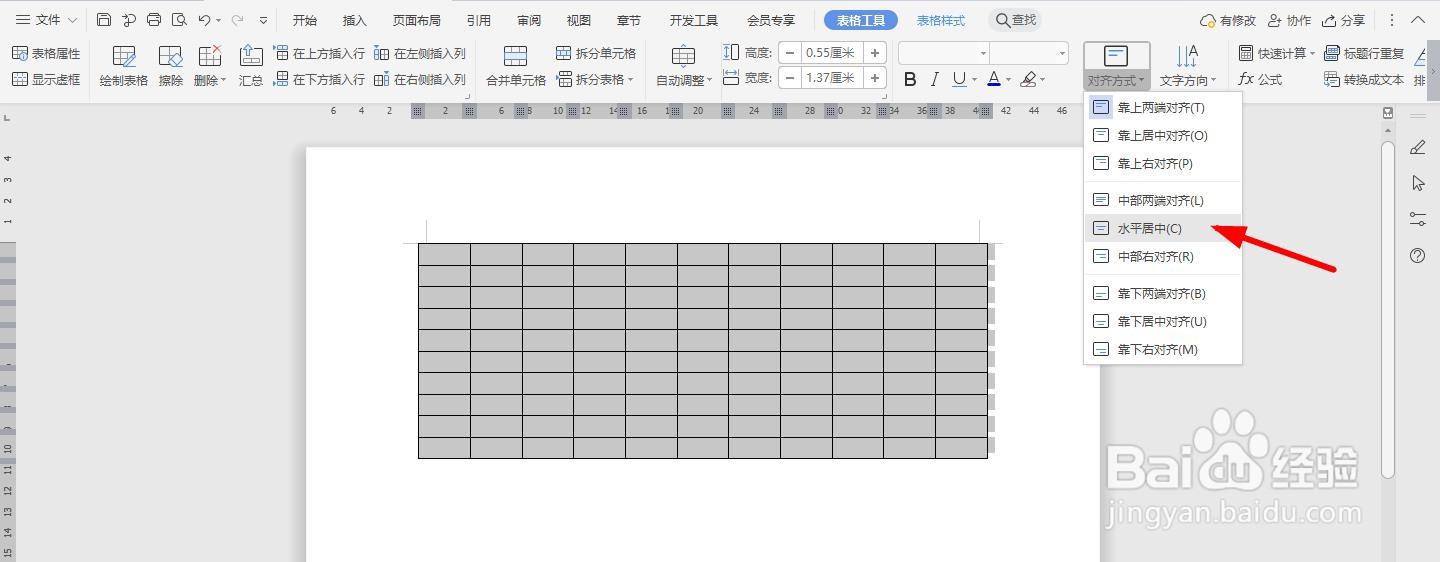Screen dimensions: 1440x562
Task: Collapse the ribbon with the chevron-up icon
Action: click(1419, 20)
